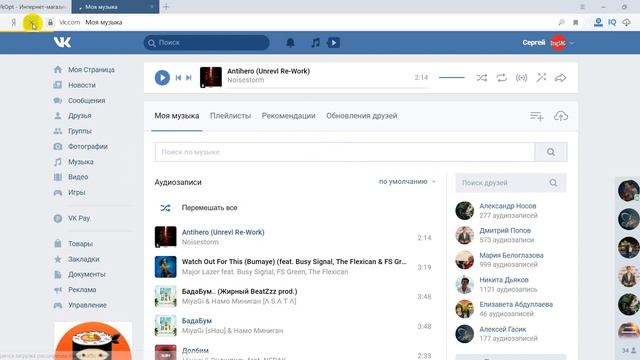This screenshot has height=360, width=640.
Task: Show similar tracks wand icon
Action: (x=541, y=77)
